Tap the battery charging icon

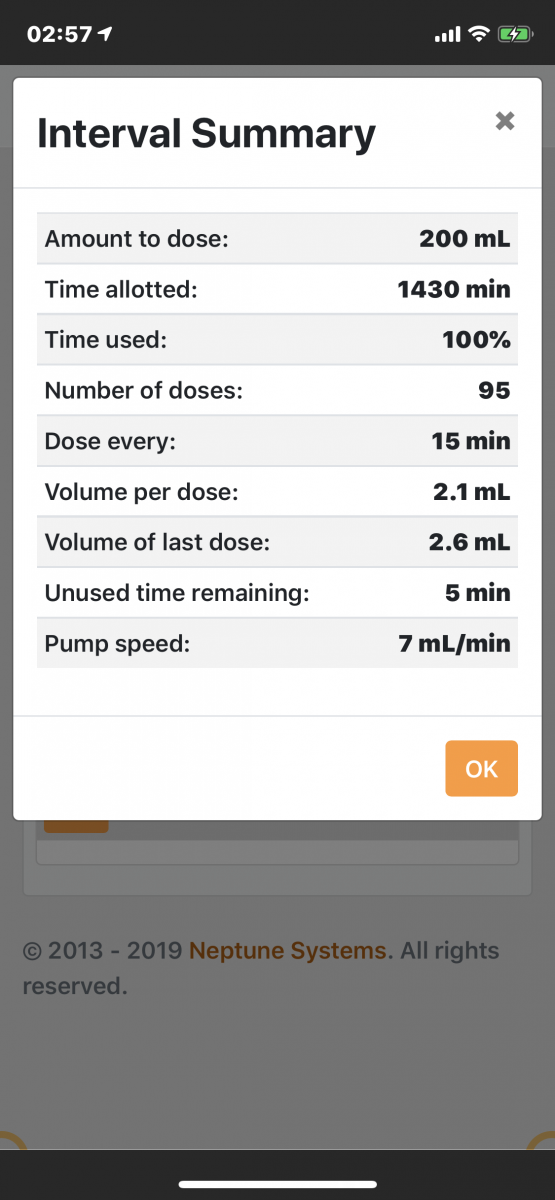(x=515, y=34)
